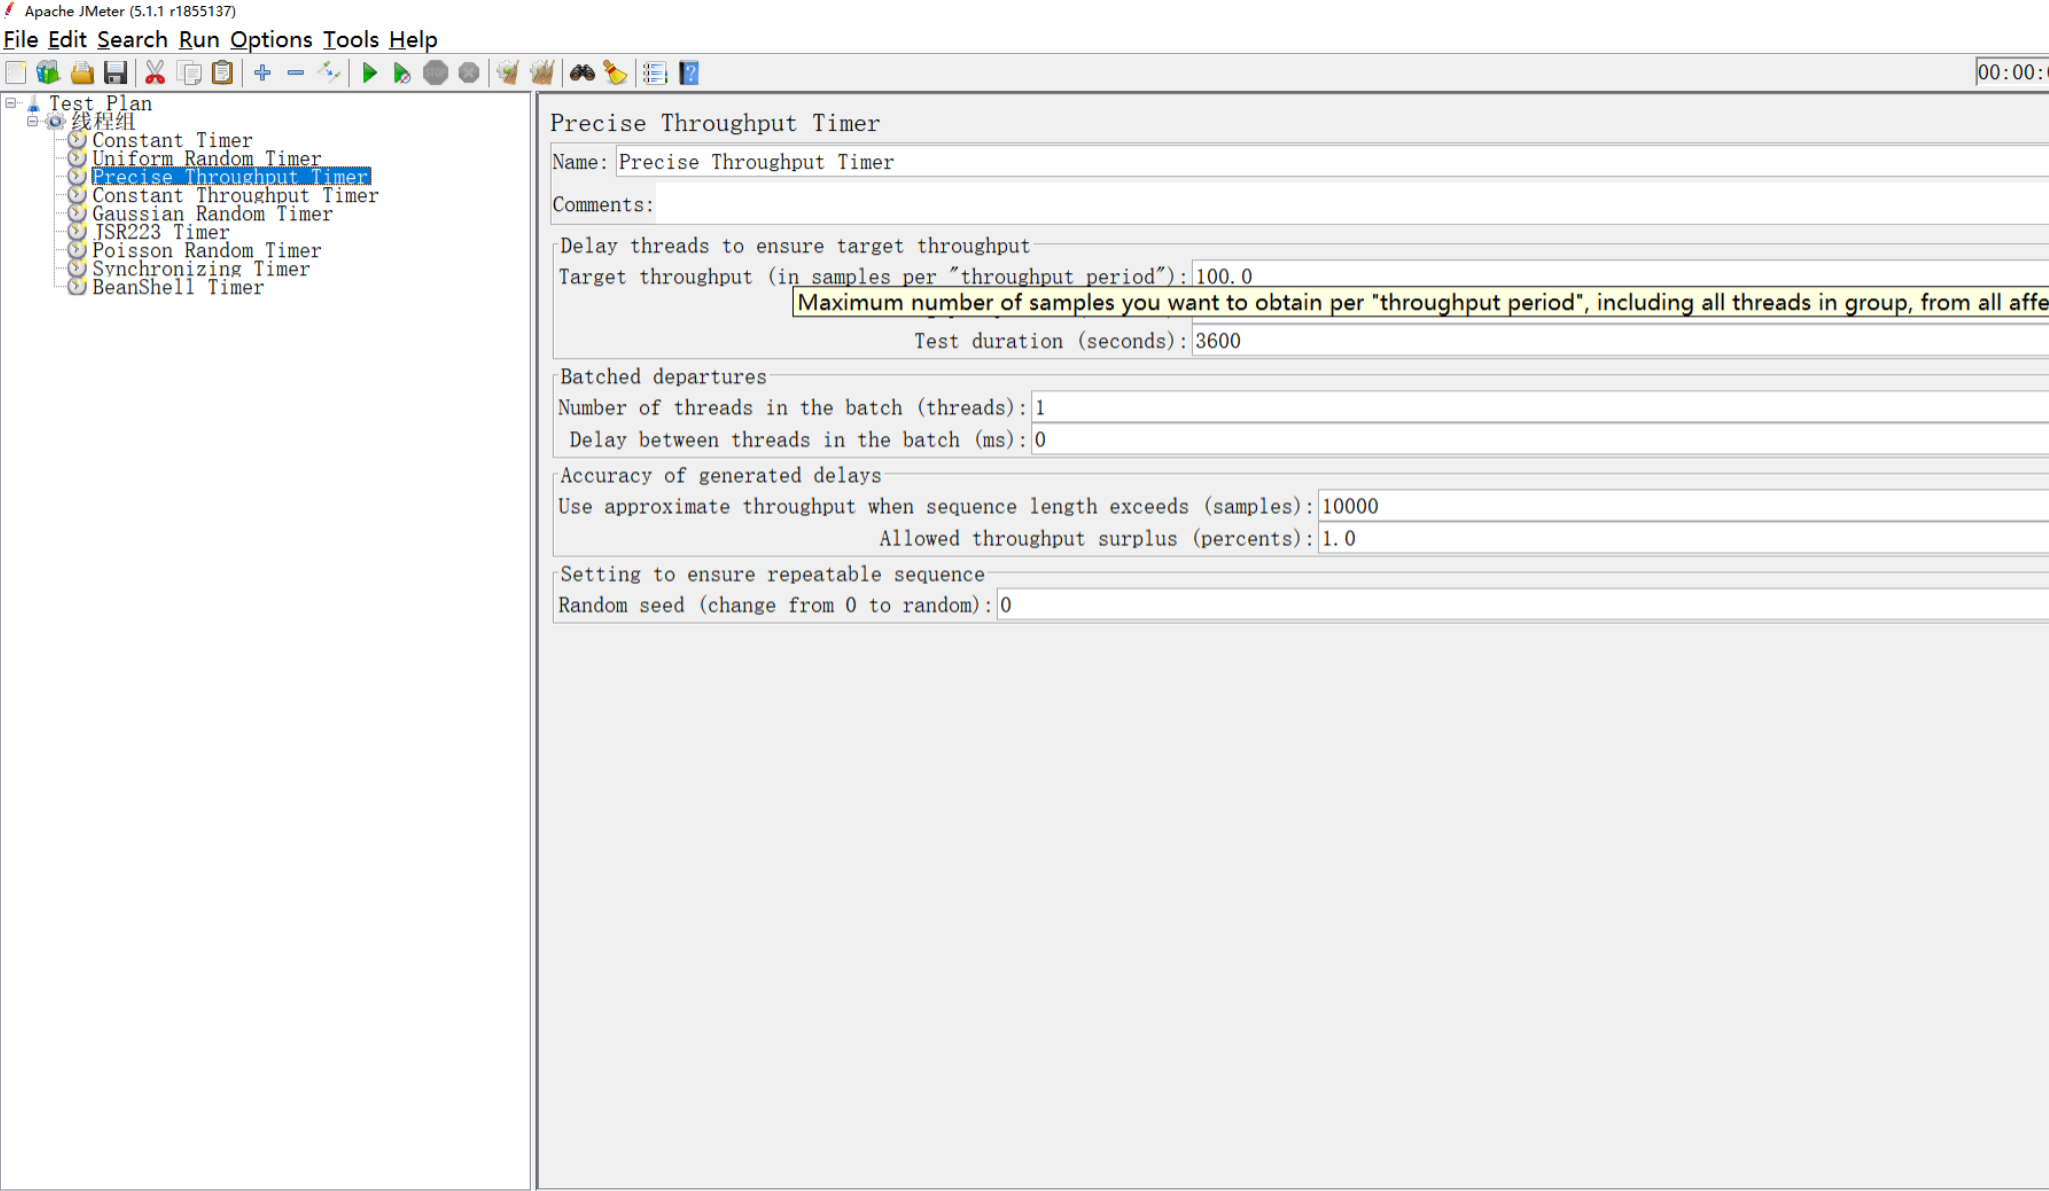Open the Run menu
This screenshot has width=2049, height=1191.
click(198, 40)
